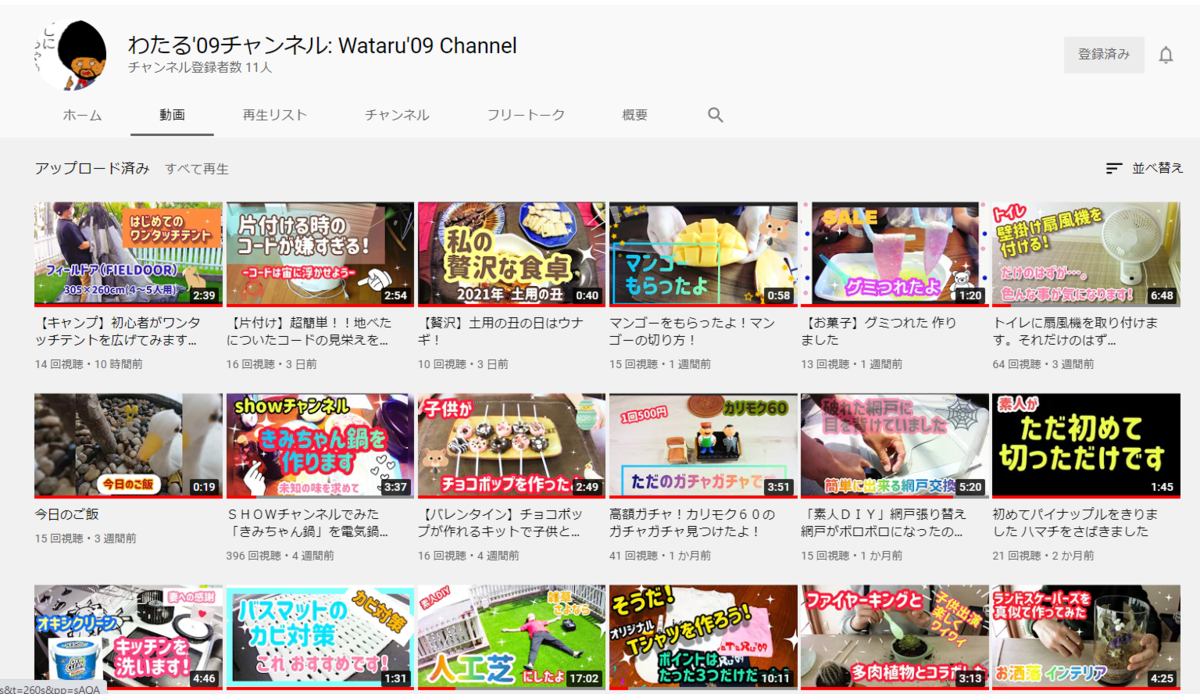Click the すべて再生 play all link
This screenshot has height=694, width=1200.
tap(197, 169)
